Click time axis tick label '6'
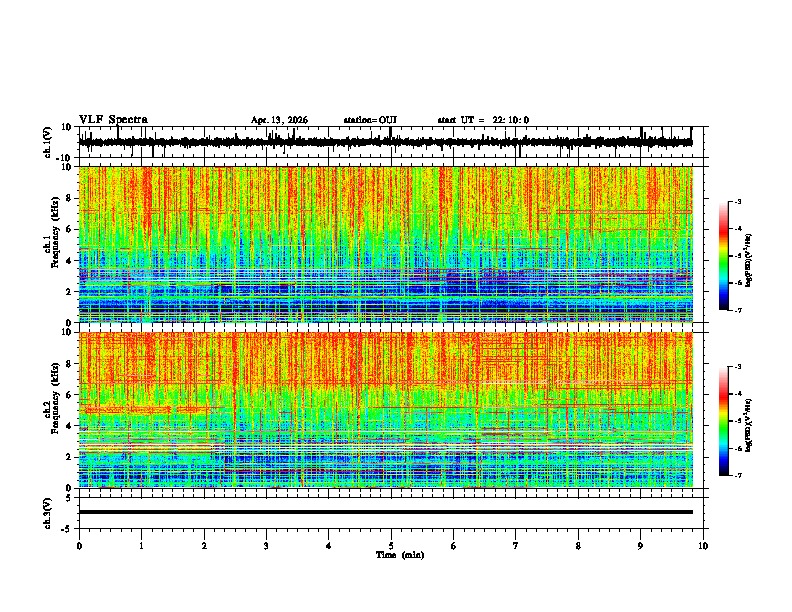Screen dimensions: 792x612 click(x=454, y=546)
